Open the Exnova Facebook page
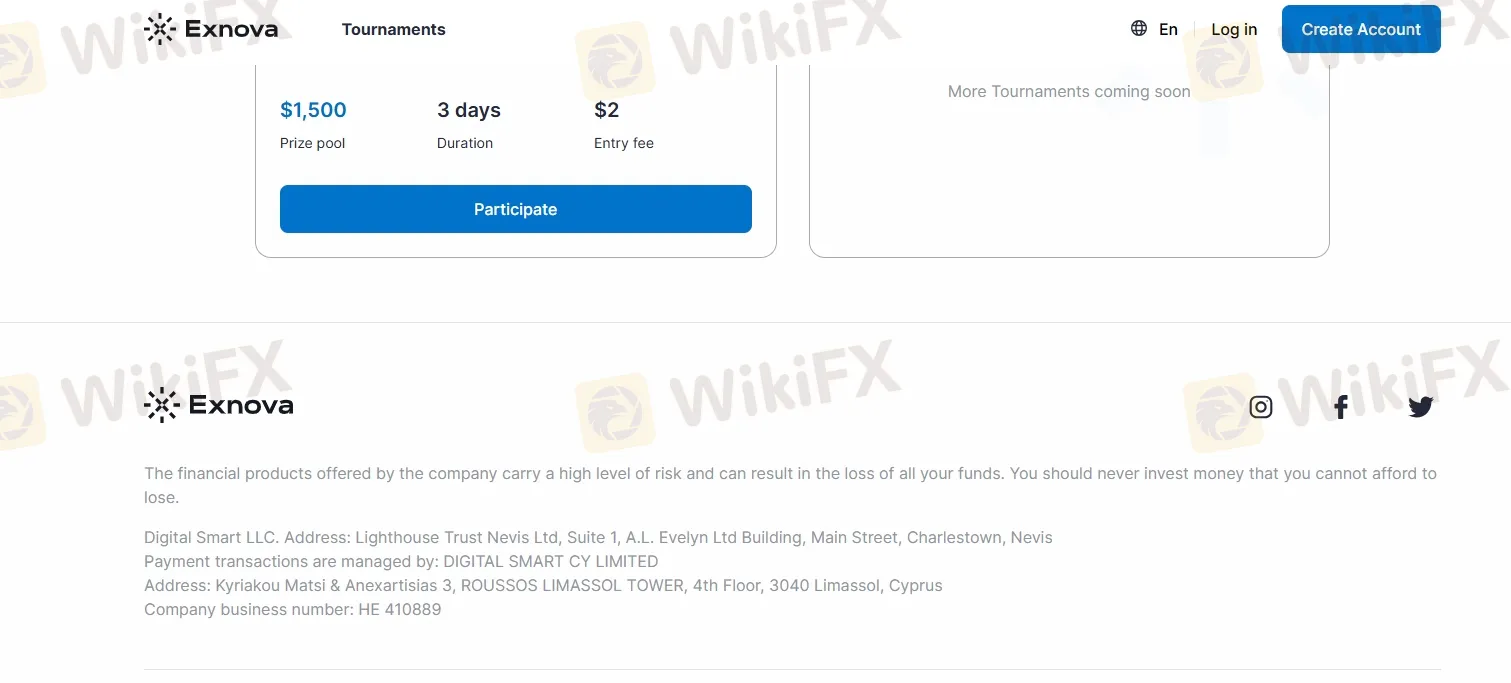Screen dimensions: 1511x683 coord(1341,407)
